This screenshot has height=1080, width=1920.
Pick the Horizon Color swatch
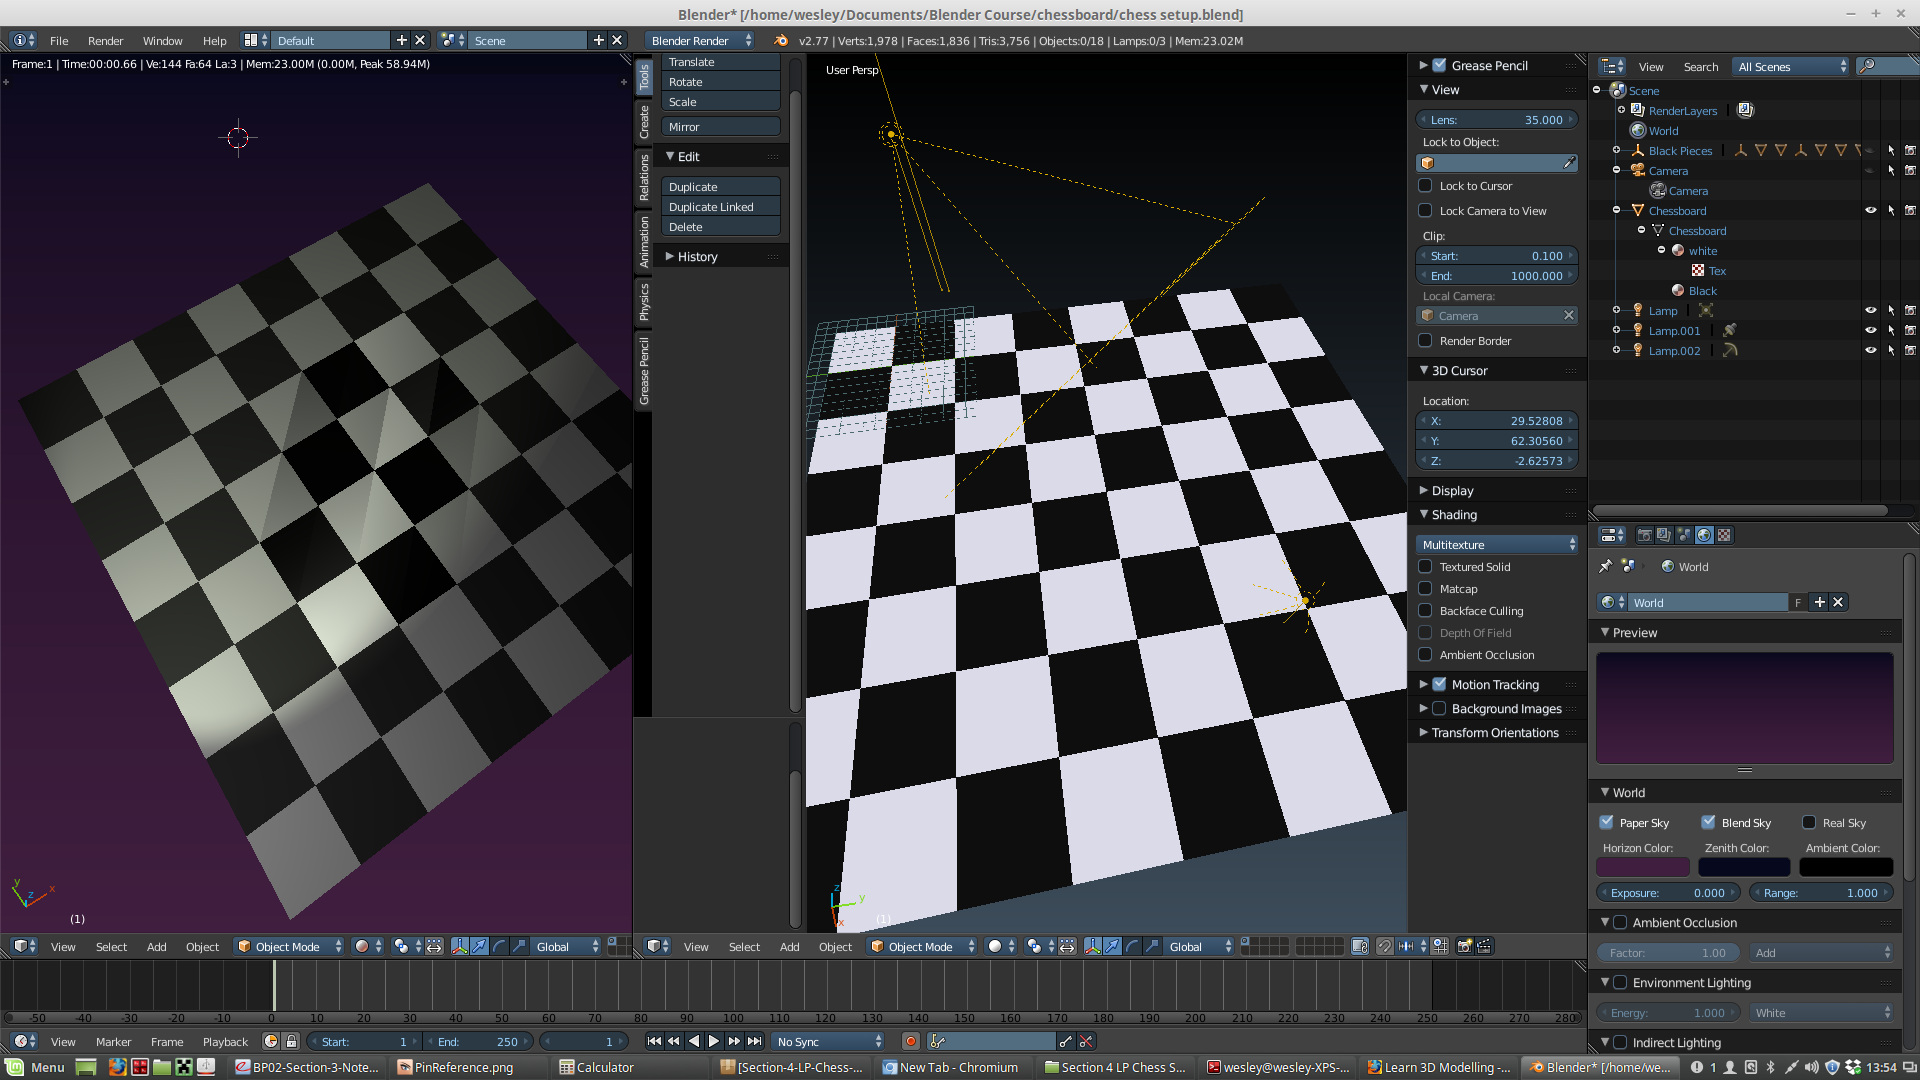1643,867
